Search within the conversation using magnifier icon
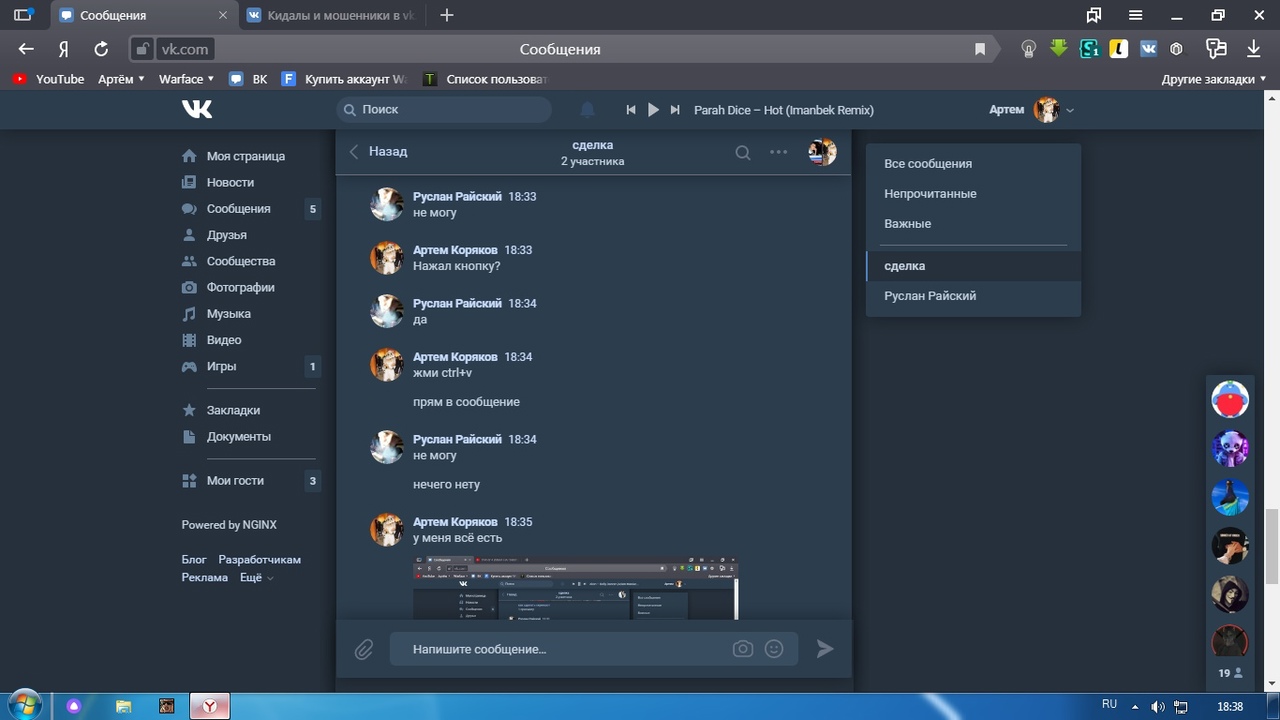The image size is (1280, 720). tap(743, 152)
